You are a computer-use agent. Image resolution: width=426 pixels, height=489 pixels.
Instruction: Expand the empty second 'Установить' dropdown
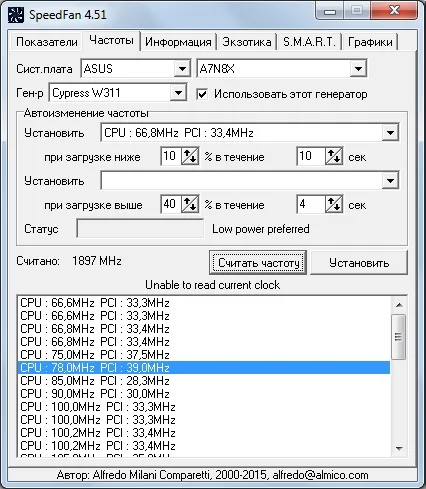pyautogui.click(x=390, y=181)
